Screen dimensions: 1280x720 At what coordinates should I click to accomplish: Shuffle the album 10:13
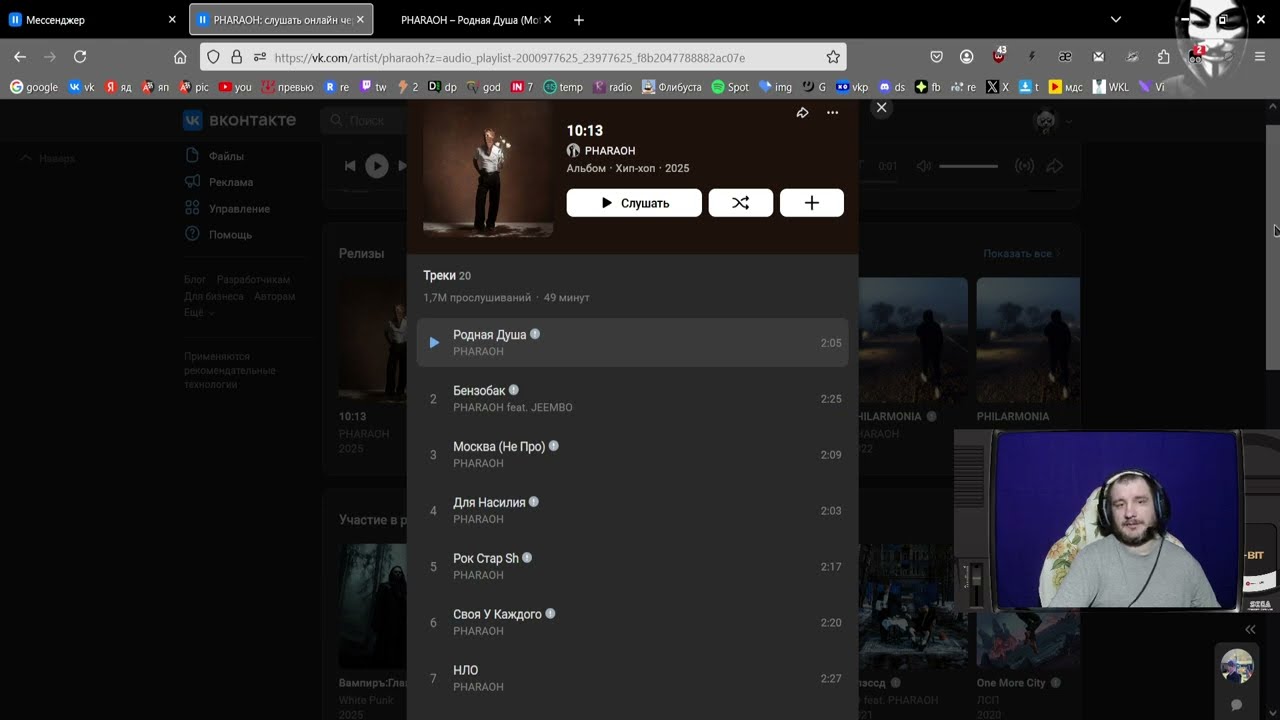click(x=741, y=203)
